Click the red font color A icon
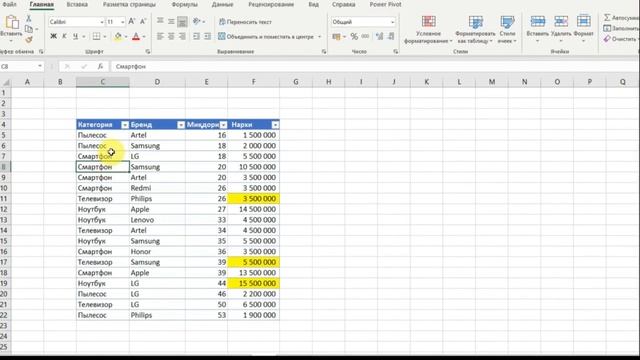The image size is (640, 360). click(x=136, y=37)
